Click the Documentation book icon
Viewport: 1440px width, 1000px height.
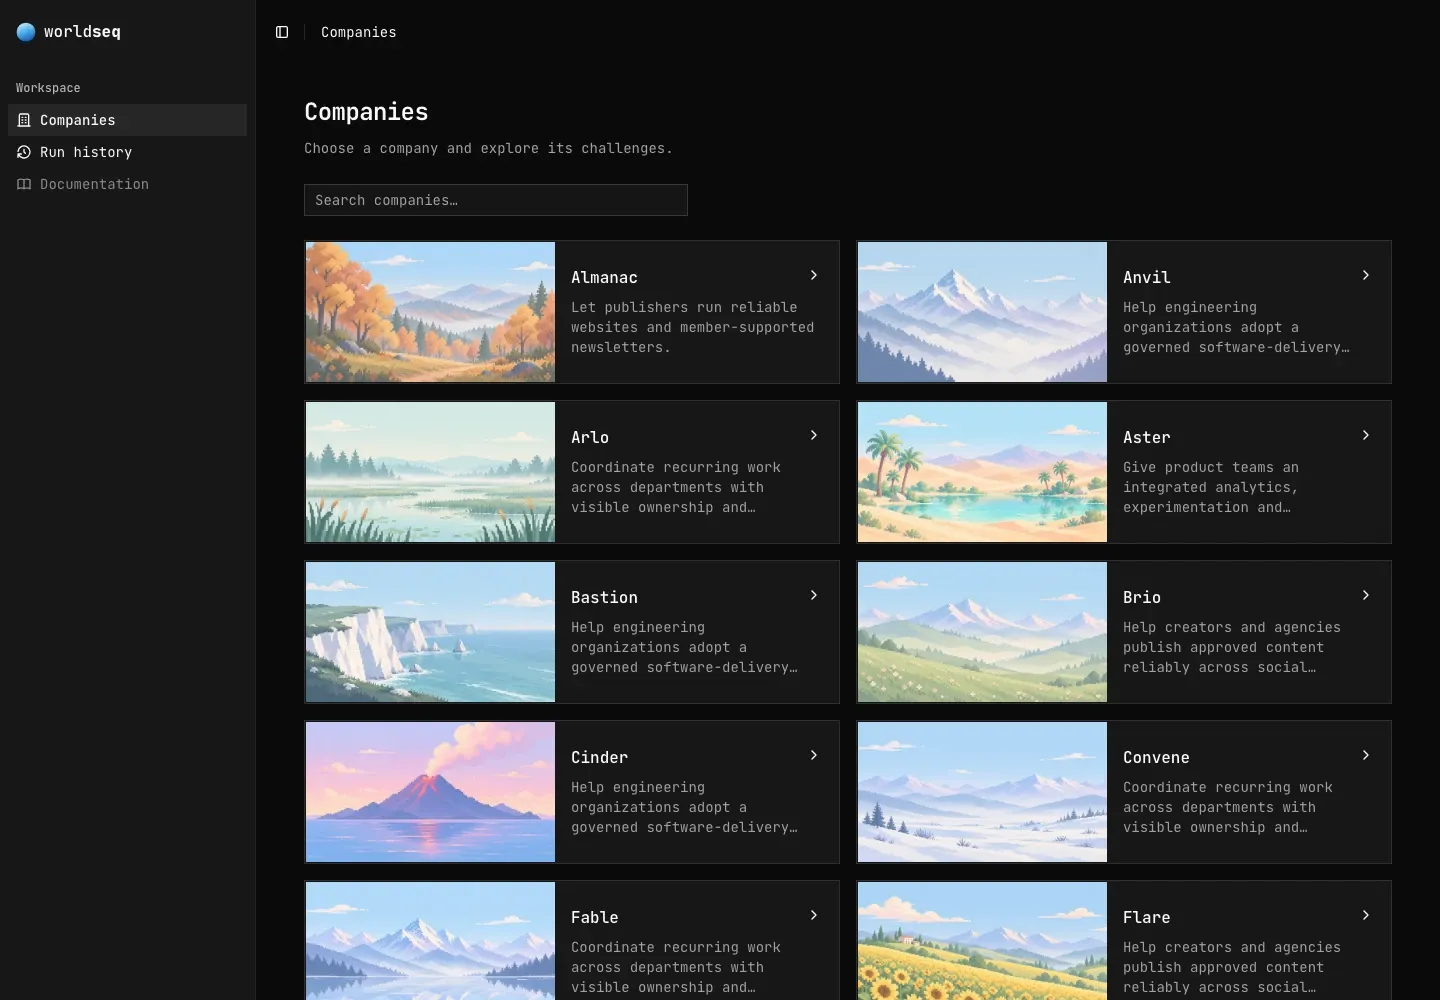[24, 184]
